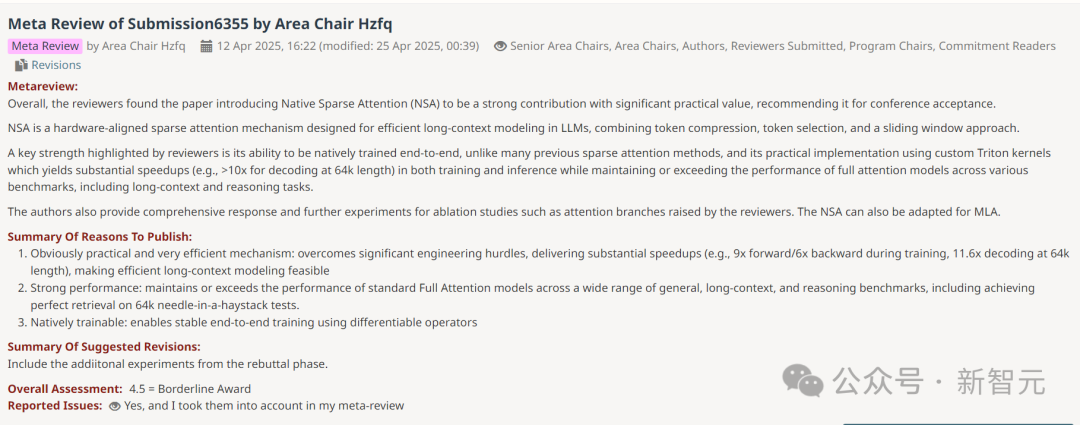The width and height of the screenshot is (1080, 425).
Task: Click the '新智元' watermark text
Action: [x=1000, y=381]
